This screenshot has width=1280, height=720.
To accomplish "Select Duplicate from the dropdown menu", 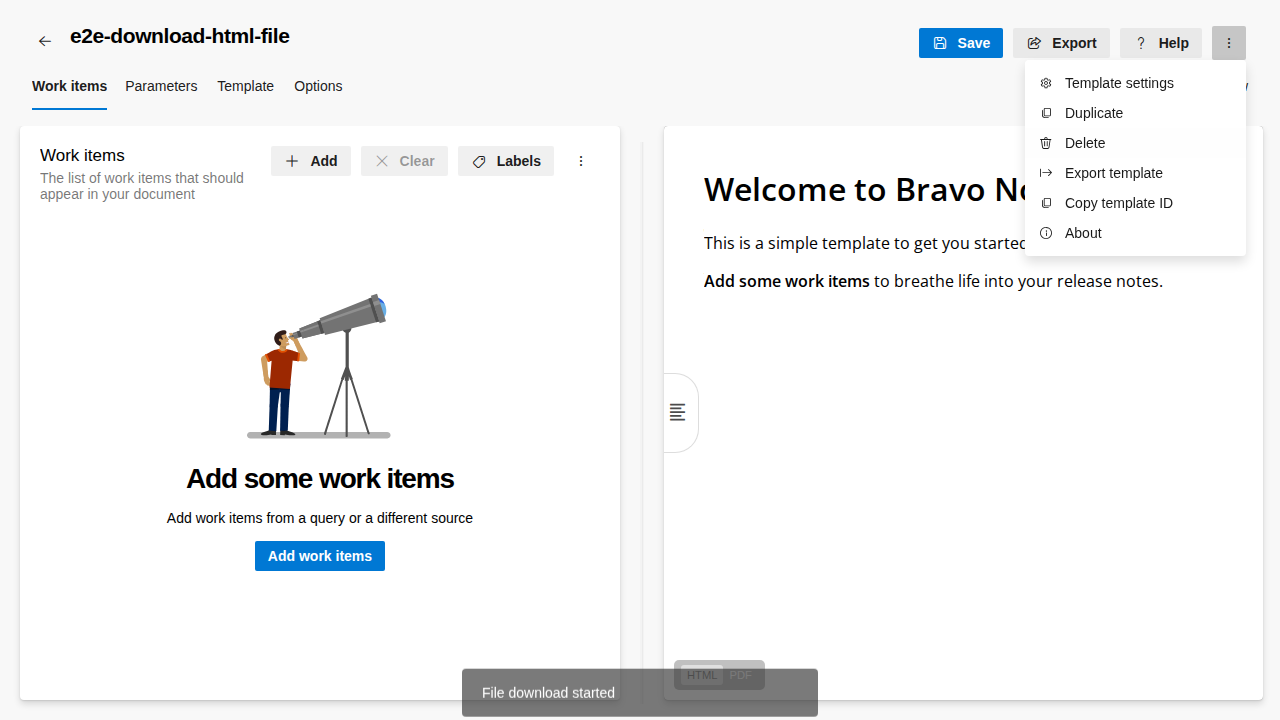I will [1093, 113].
